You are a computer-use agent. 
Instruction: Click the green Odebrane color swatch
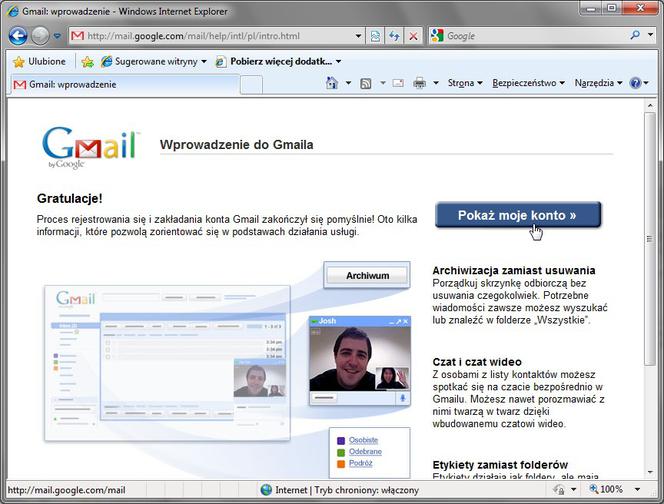pos(341,452)
